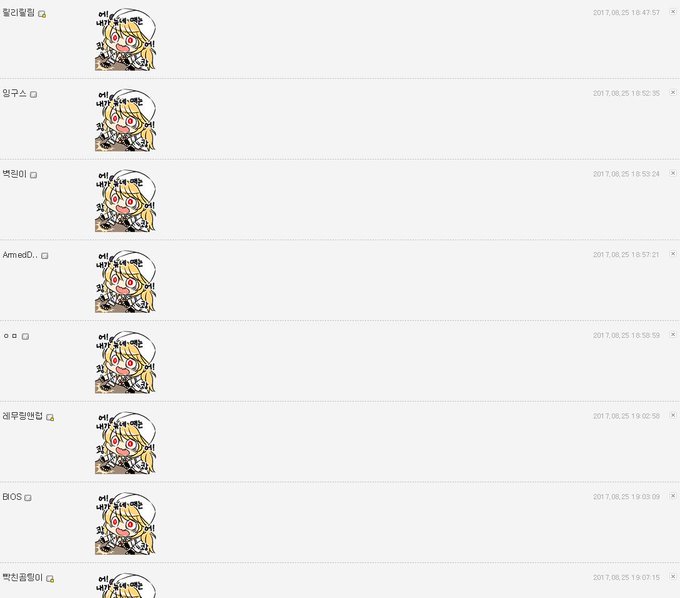
Task: Click the gallog icon beside BIOS
Action: 28,497
